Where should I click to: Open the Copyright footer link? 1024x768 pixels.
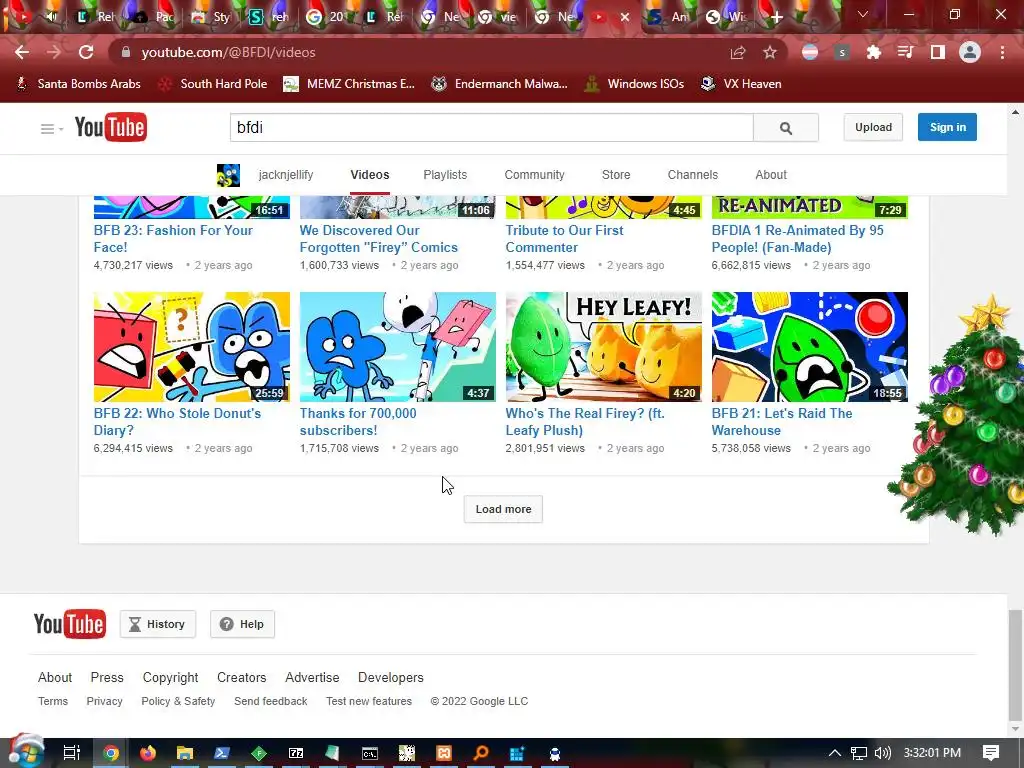(x=170, y=678)
